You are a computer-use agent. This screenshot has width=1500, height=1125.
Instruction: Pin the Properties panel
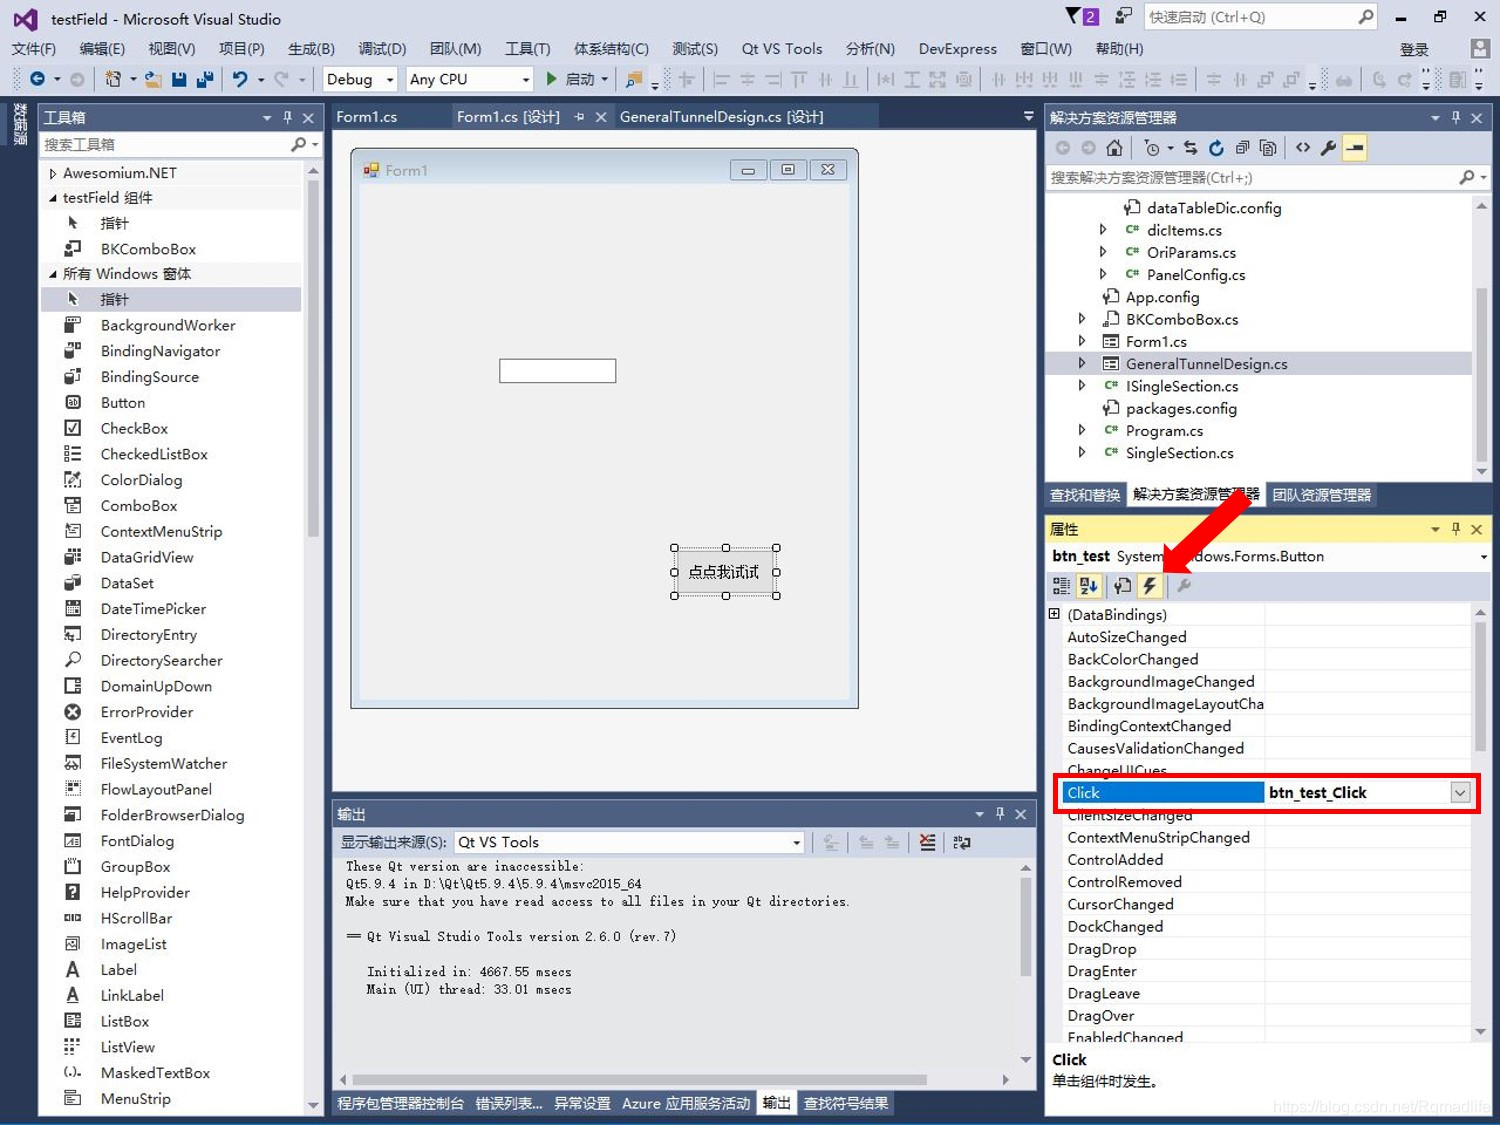[1456, 529]
